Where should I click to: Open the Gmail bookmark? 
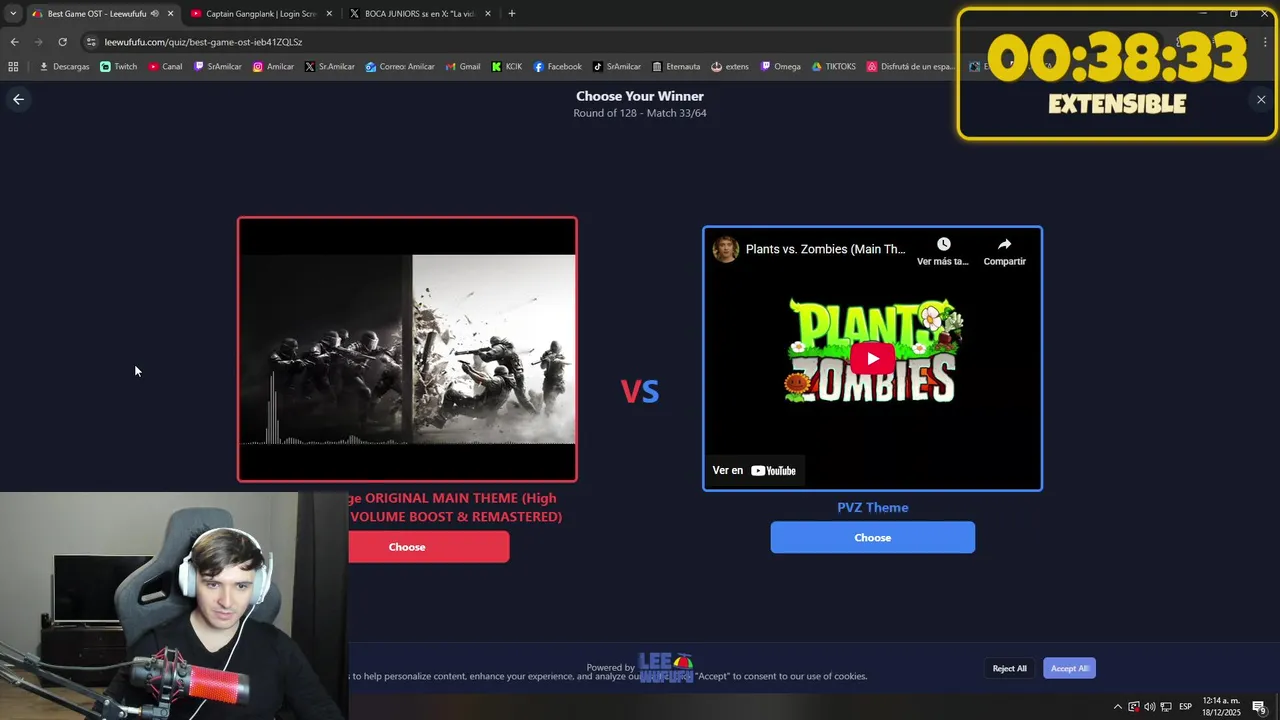(462, 67)
